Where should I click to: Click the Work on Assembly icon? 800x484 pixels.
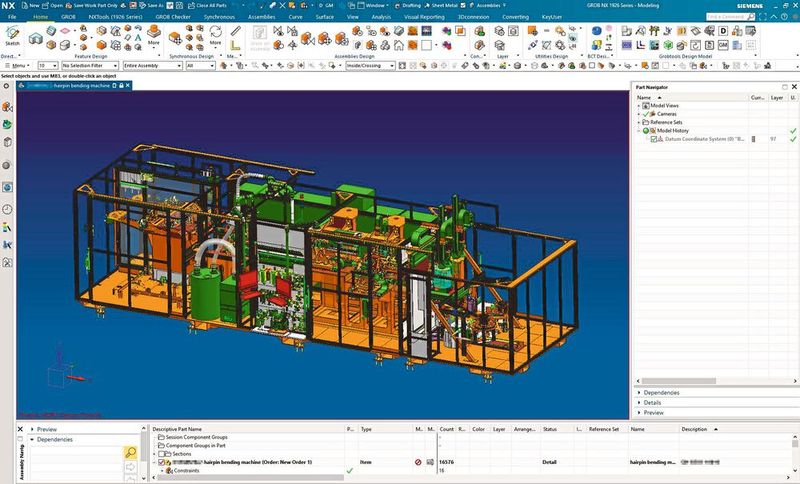(x=260, y=38)
